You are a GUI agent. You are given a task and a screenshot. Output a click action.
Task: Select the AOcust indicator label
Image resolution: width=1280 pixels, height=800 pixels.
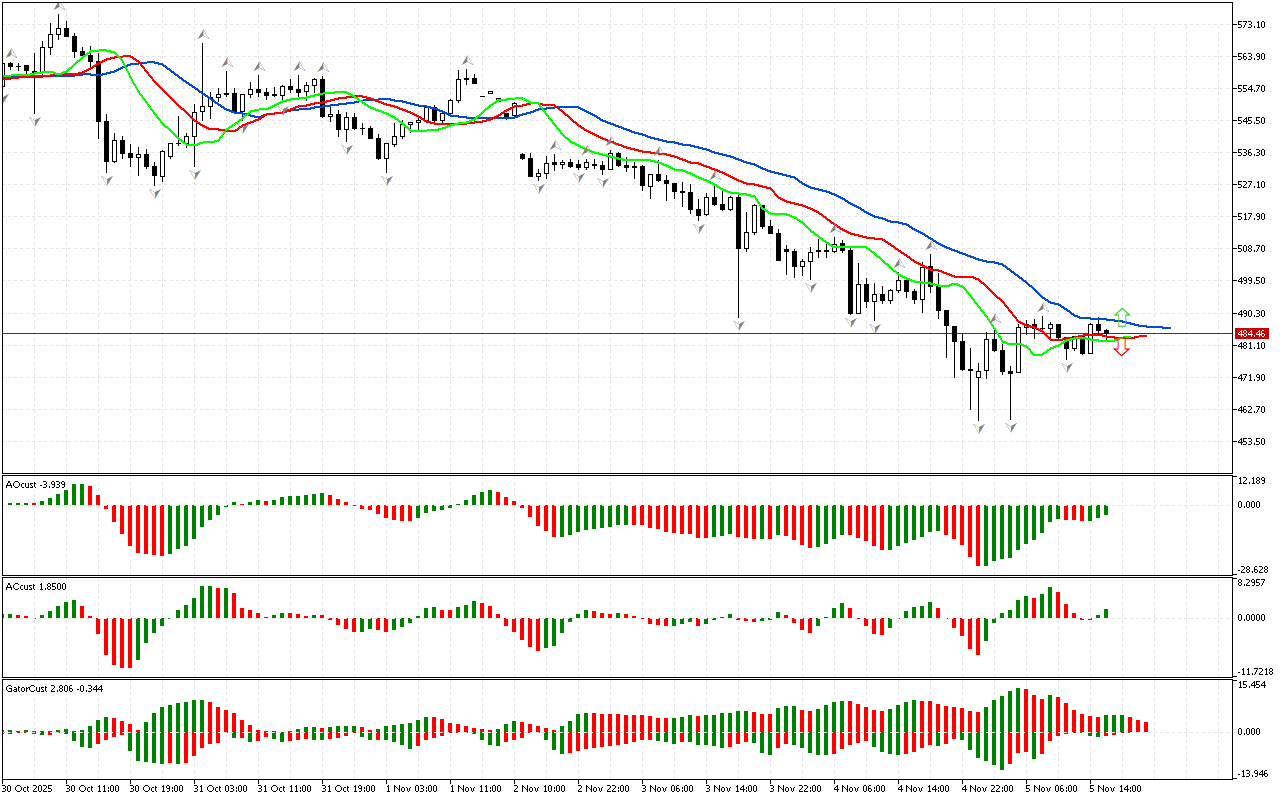tap(36, 485)
